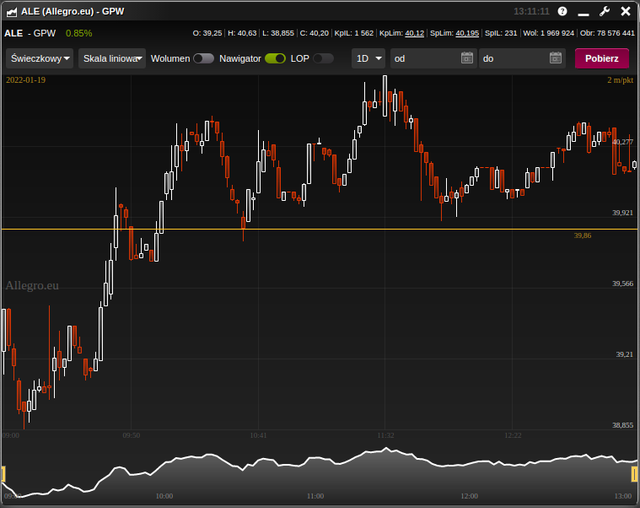Open the Świeczkowy chart type dropdown
This screenshot has width=640, height=508.
(40, 58)
